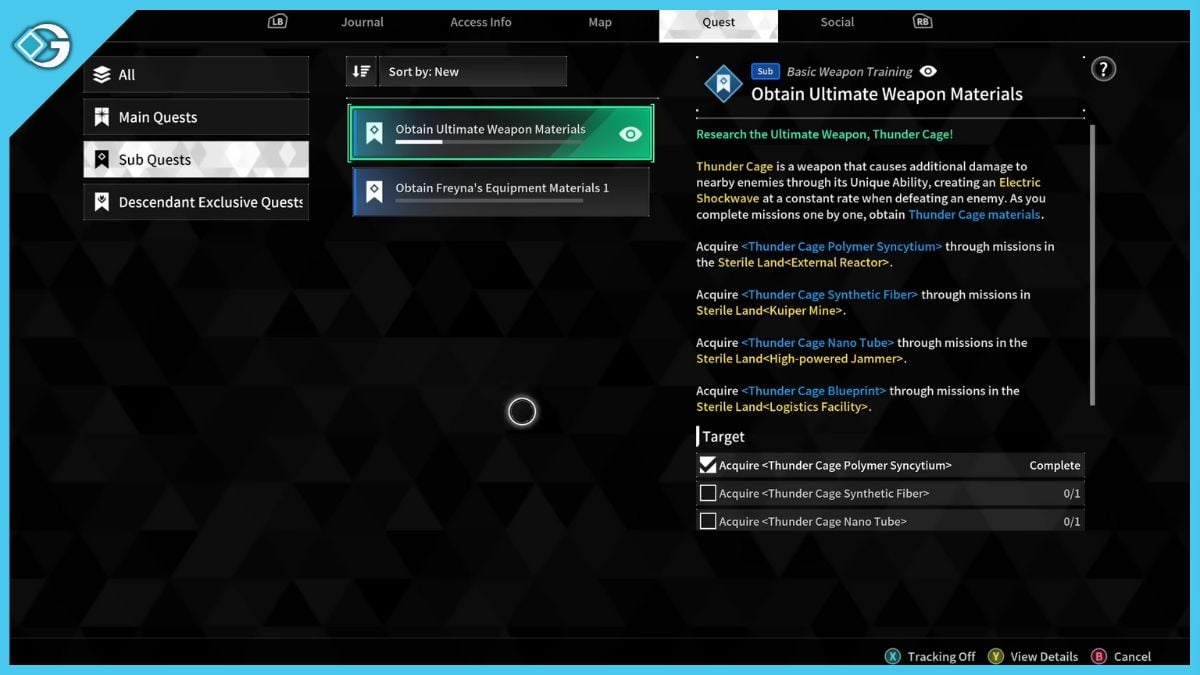Click the Sub tag badge

point(765,71)
